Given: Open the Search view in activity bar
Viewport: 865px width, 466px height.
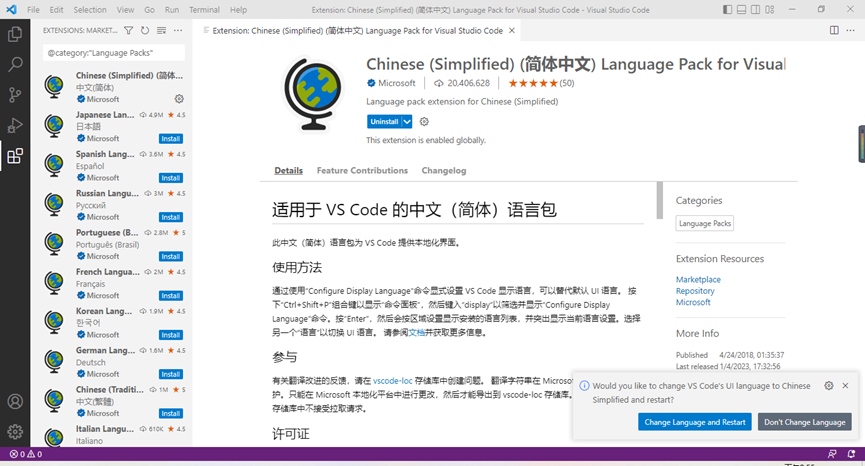Looking at the screenshot, I should click(x=15, y=65).
